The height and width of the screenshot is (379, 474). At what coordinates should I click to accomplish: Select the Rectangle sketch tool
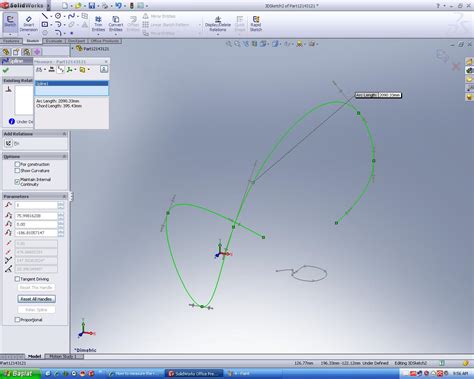45,24
